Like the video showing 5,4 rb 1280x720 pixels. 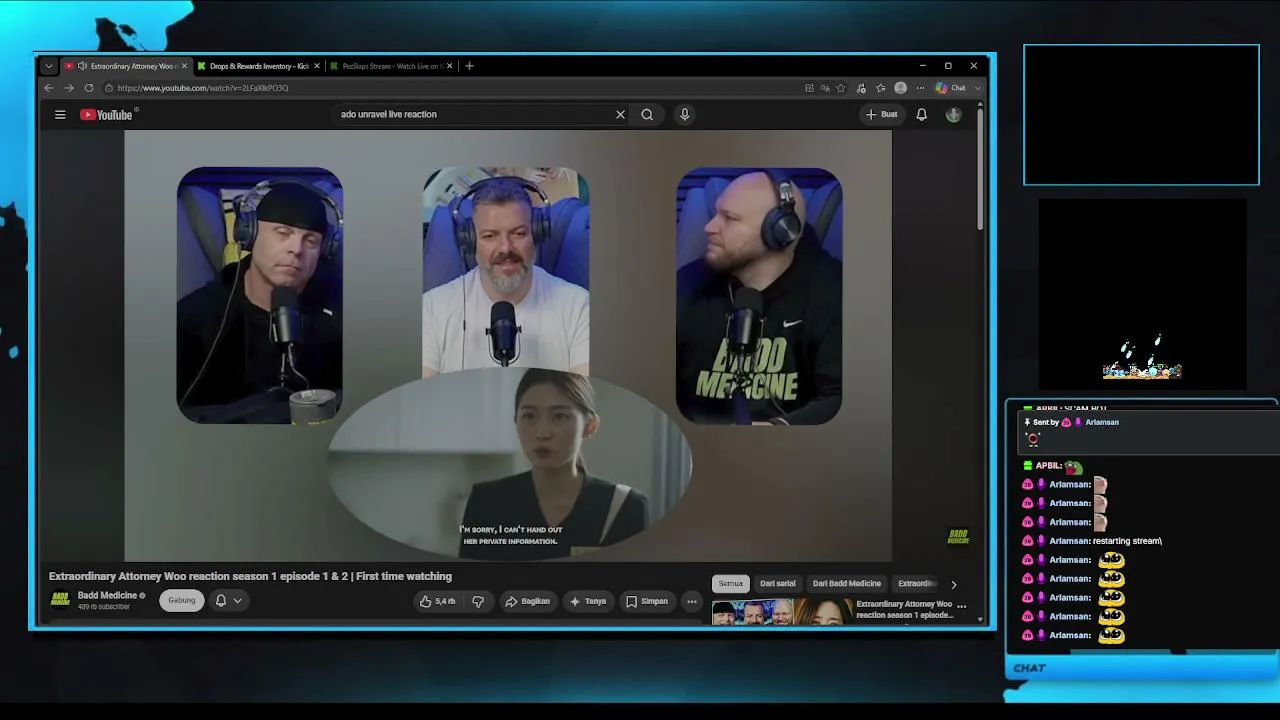438,601
